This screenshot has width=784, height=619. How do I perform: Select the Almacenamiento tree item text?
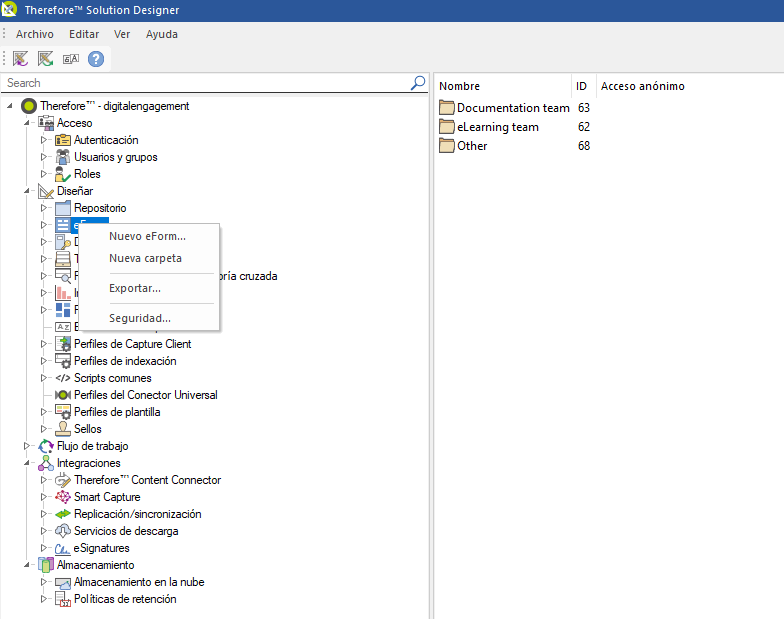click(96, 565)
